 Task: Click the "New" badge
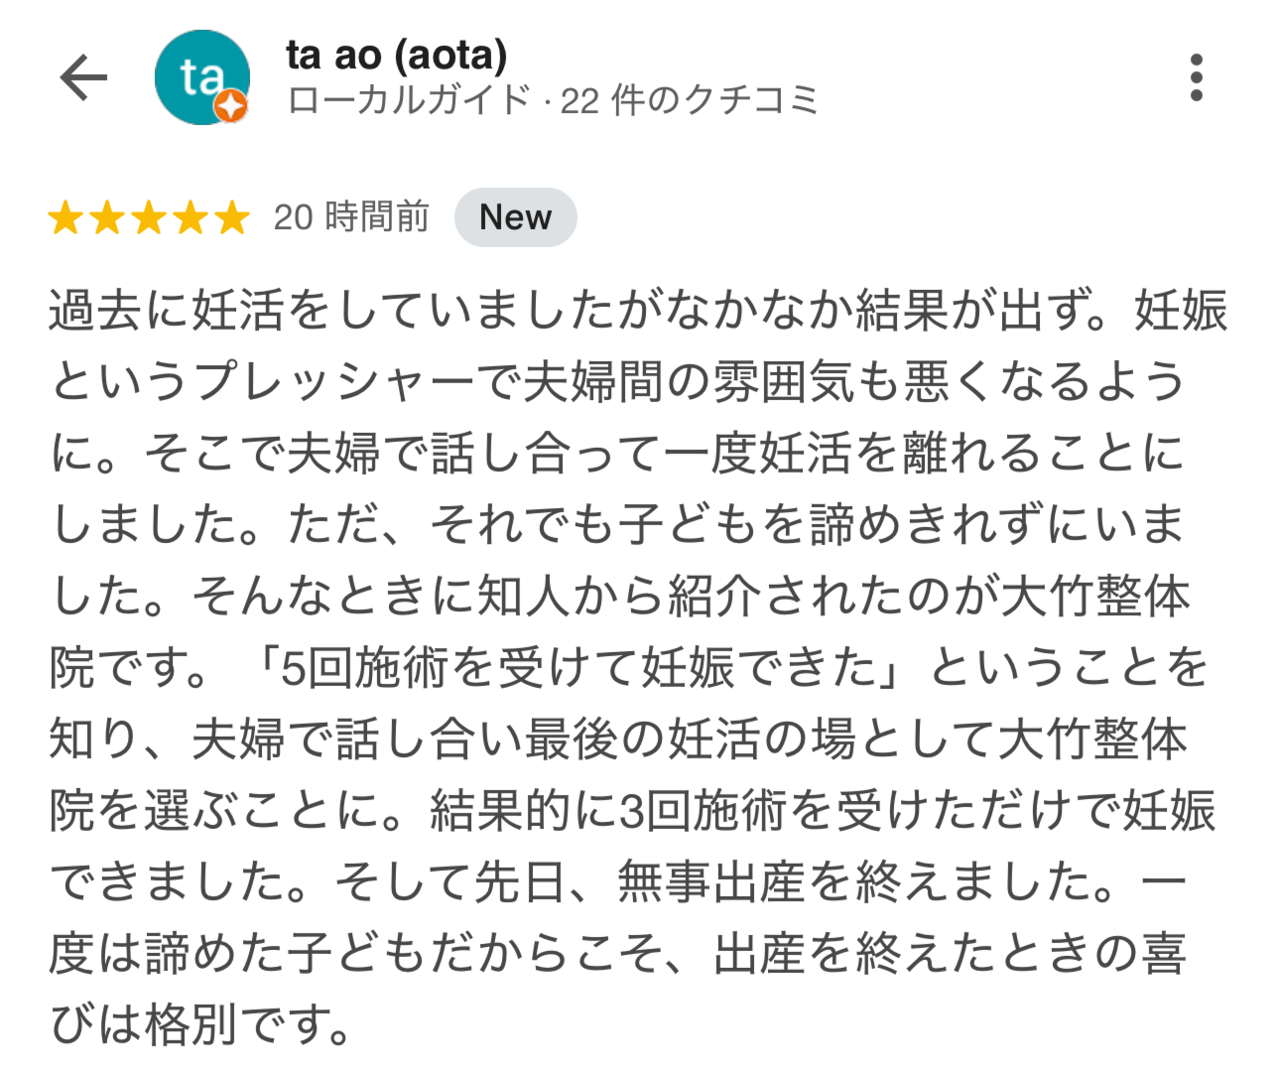tap(515, 217)
